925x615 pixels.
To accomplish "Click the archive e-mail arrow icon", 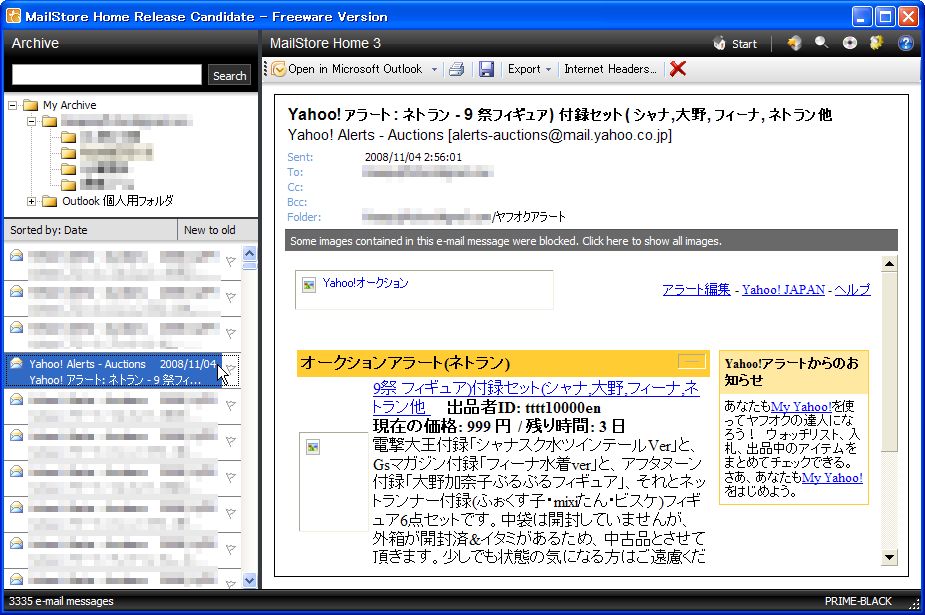I will 795,43.
